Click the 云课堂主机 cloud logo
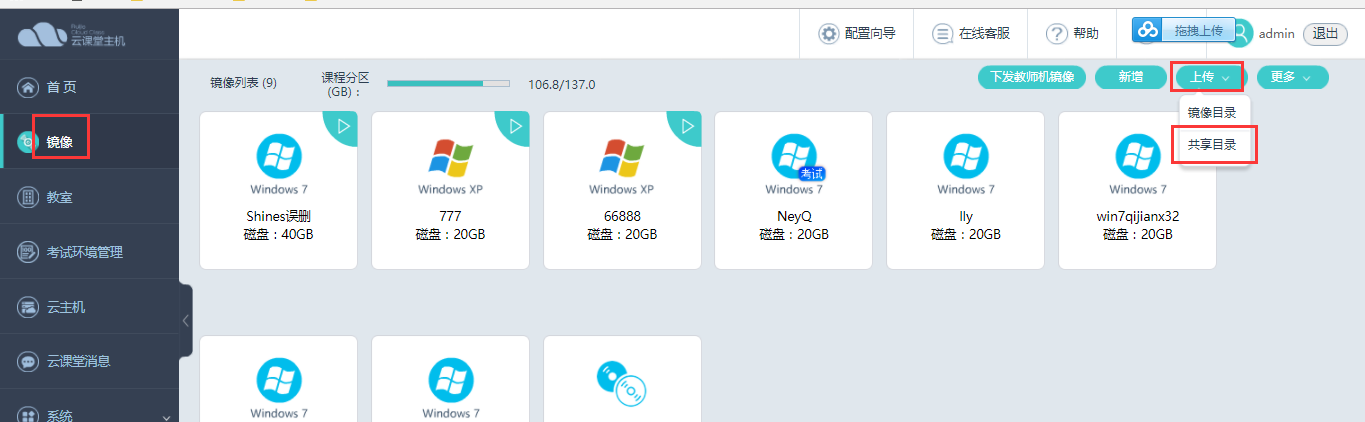 71,35
